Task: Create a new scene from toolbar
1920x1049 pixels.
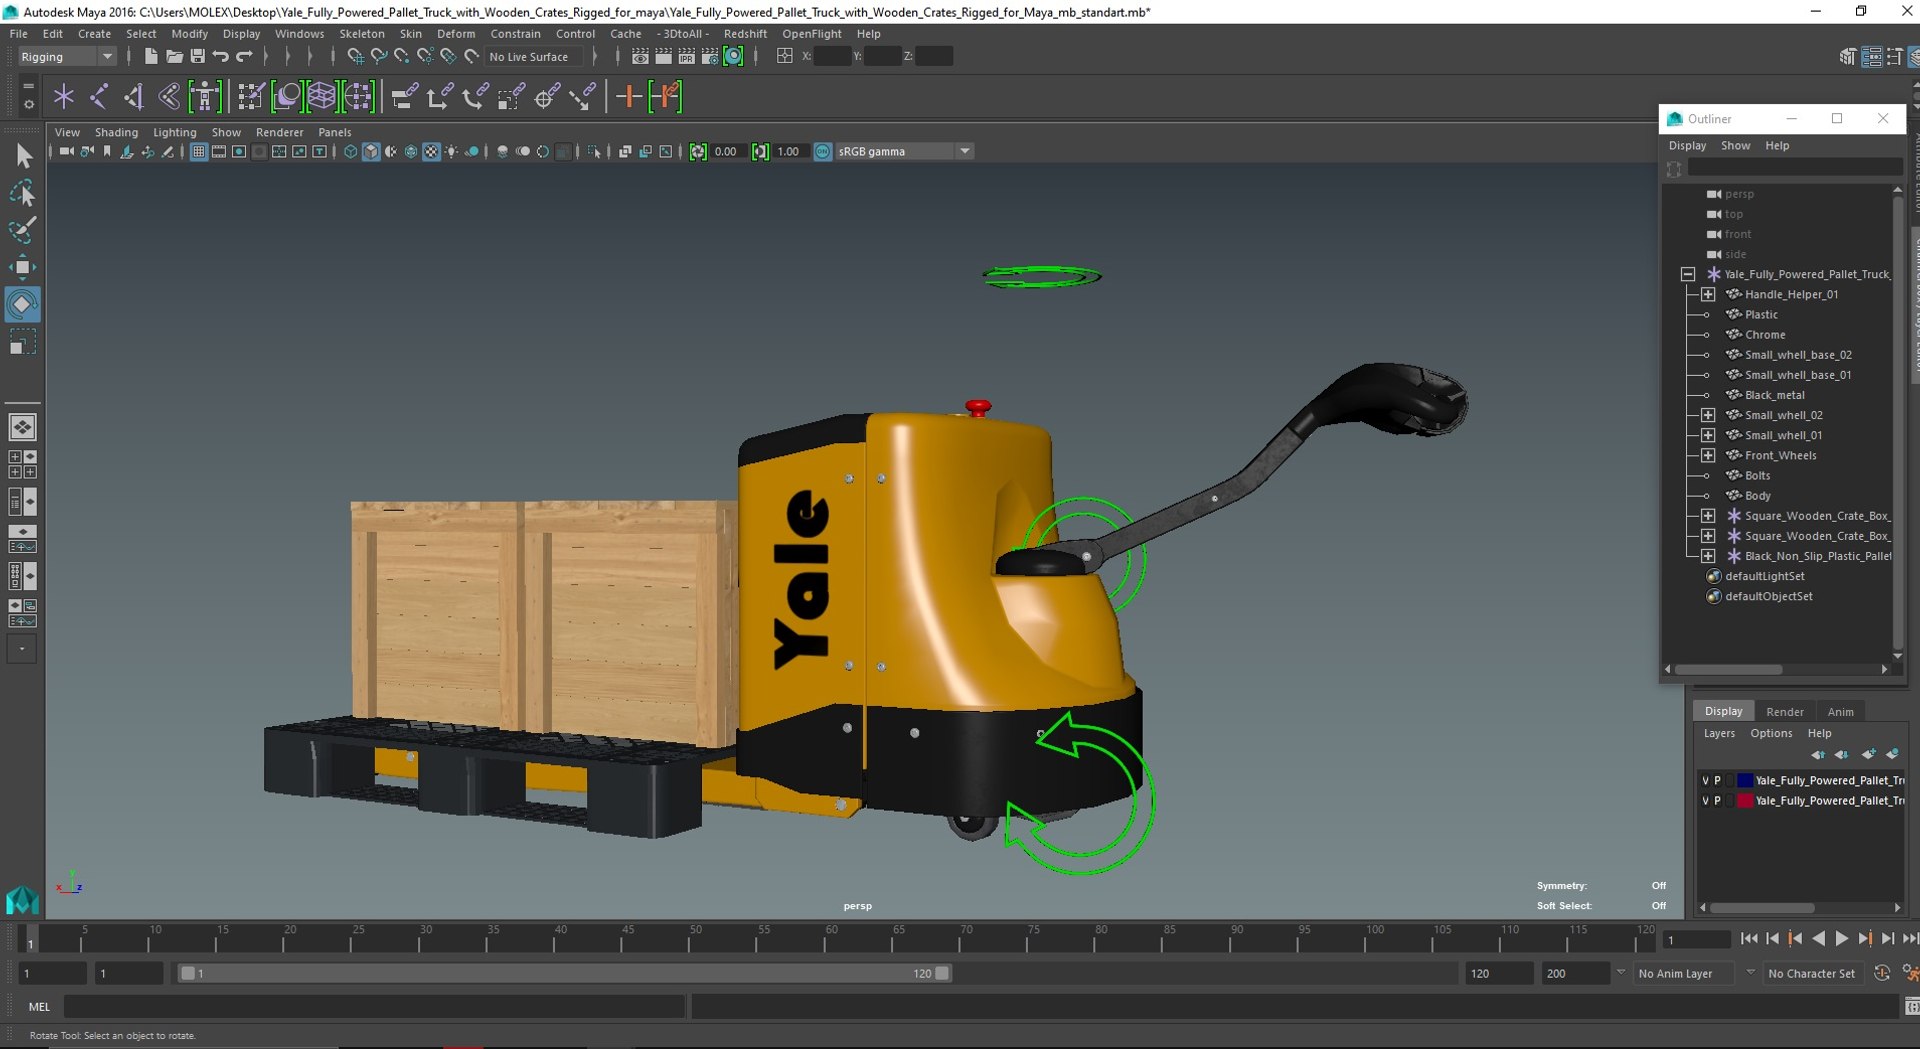Action: [150, 57]
